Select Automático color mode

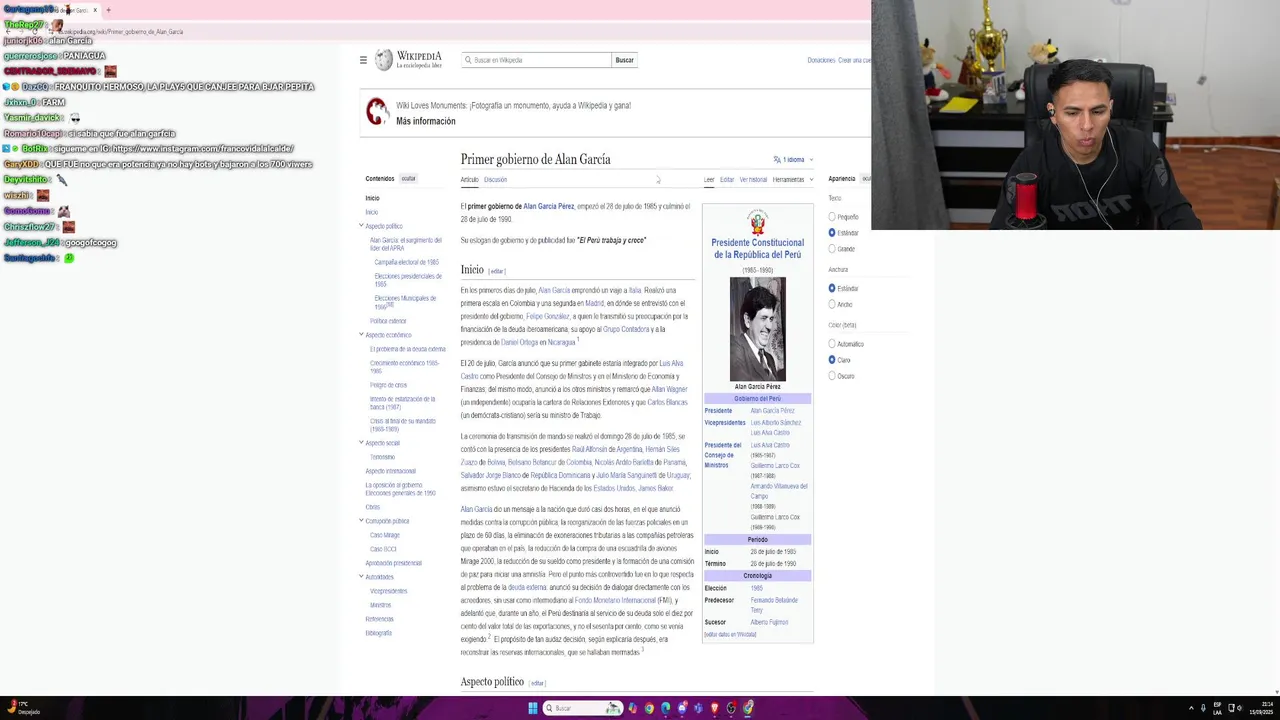click(x=831, y=344)
